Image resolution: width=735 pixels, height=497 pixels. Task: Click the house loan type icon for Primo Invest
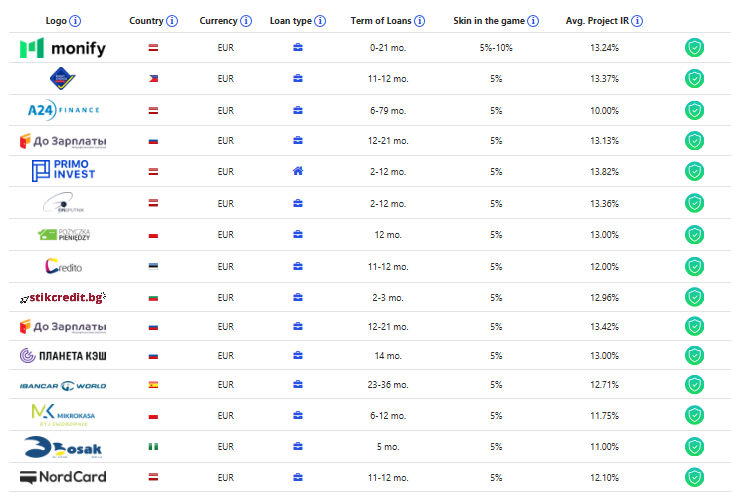(x=297, y=171)
